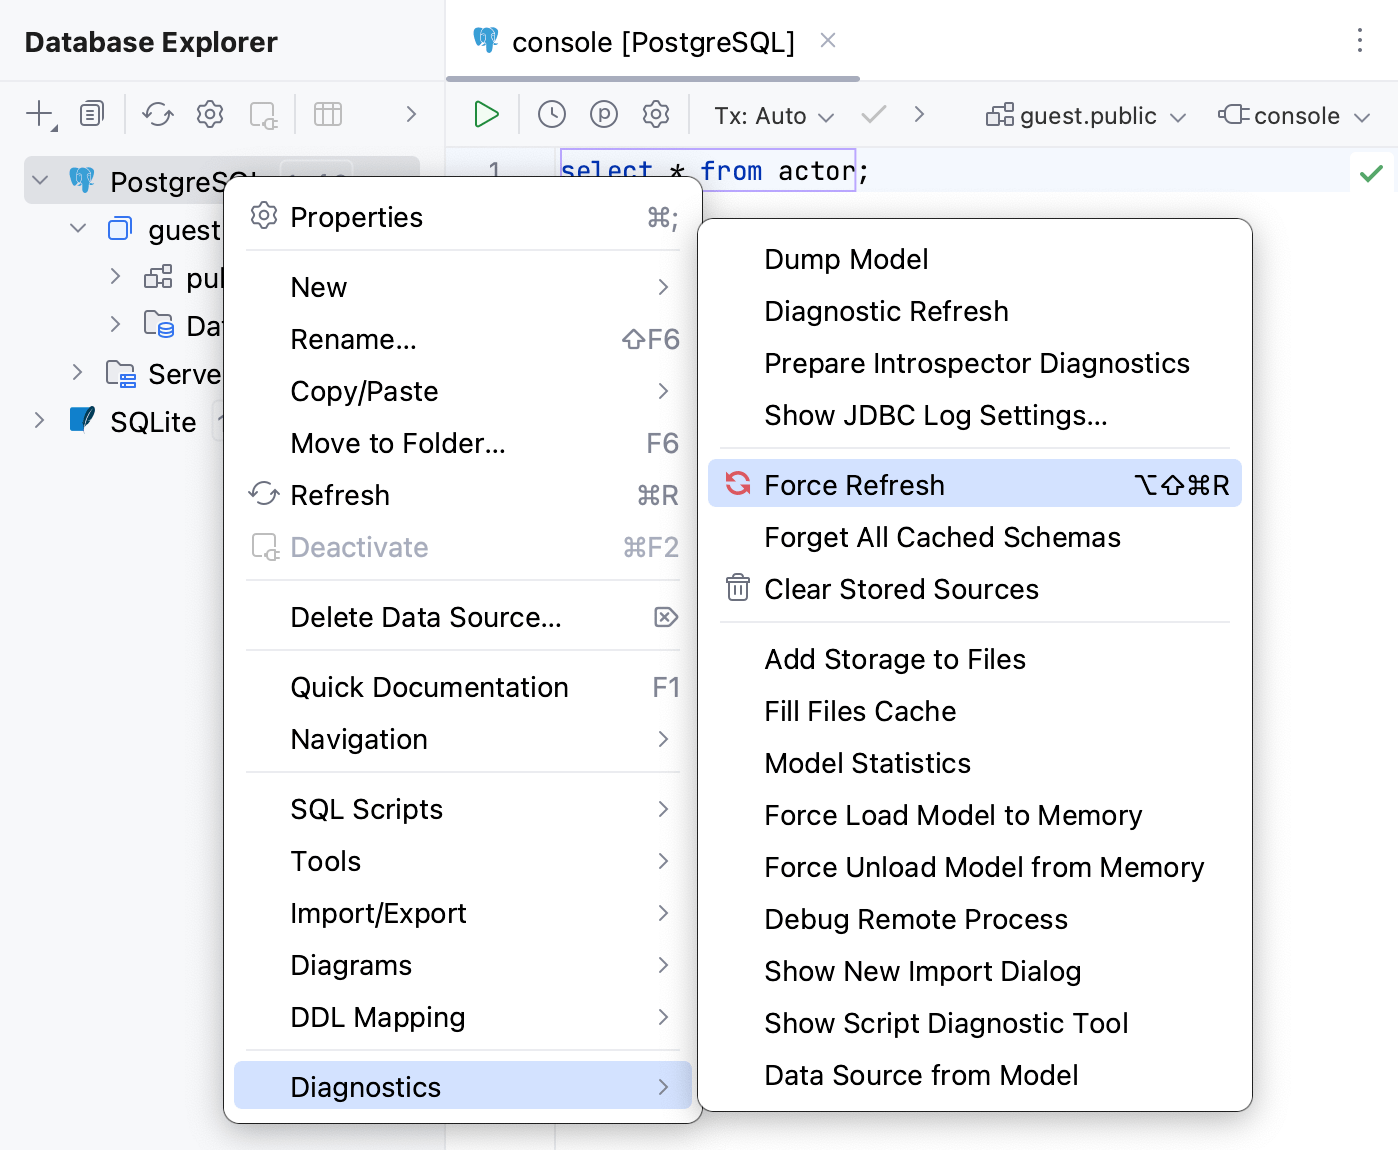Select Delete Data Source menu entry
Screen dimensions: 1398x1150
(x=425, y=617)
